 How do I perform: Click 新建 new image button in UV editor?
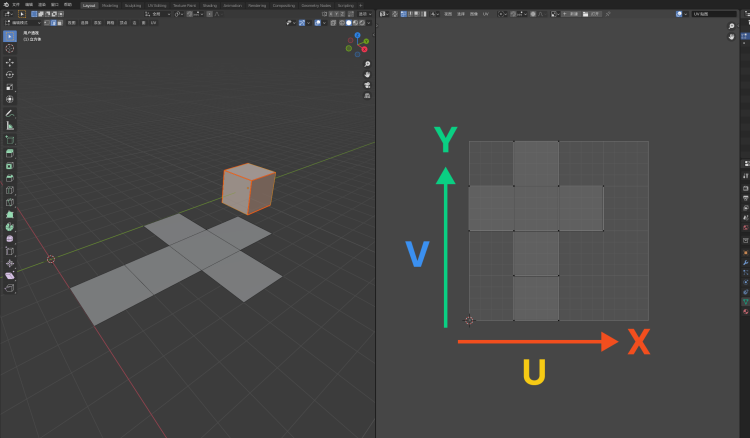coord(571,14)
